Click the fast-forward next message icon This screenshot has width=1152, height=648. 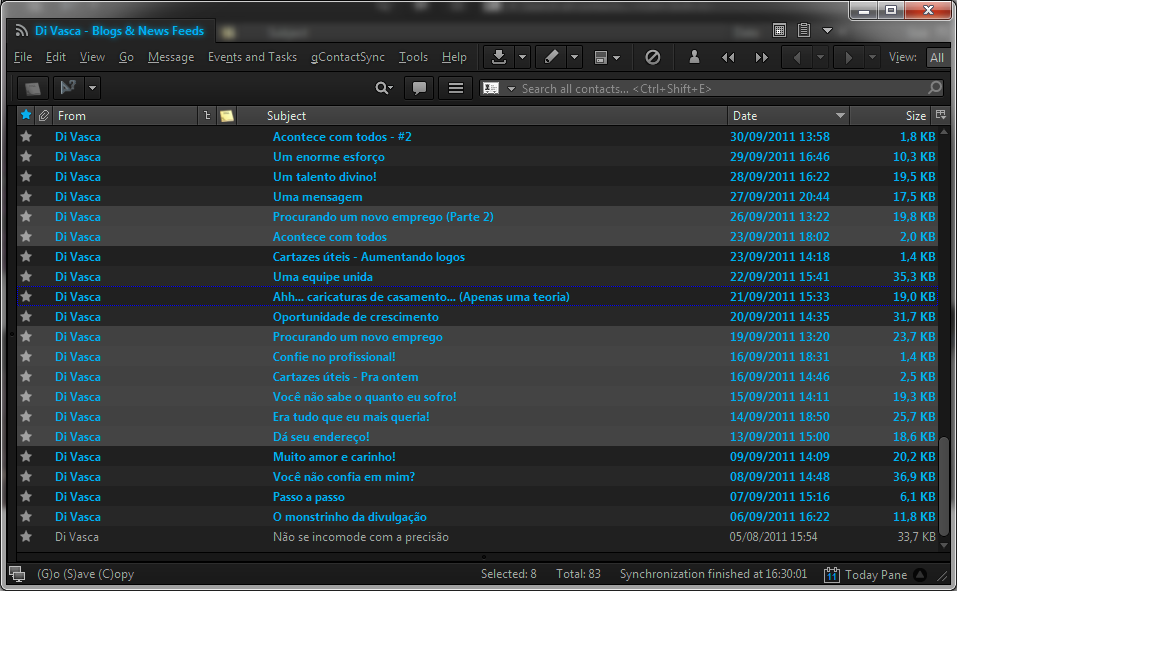tap(761, 57)
